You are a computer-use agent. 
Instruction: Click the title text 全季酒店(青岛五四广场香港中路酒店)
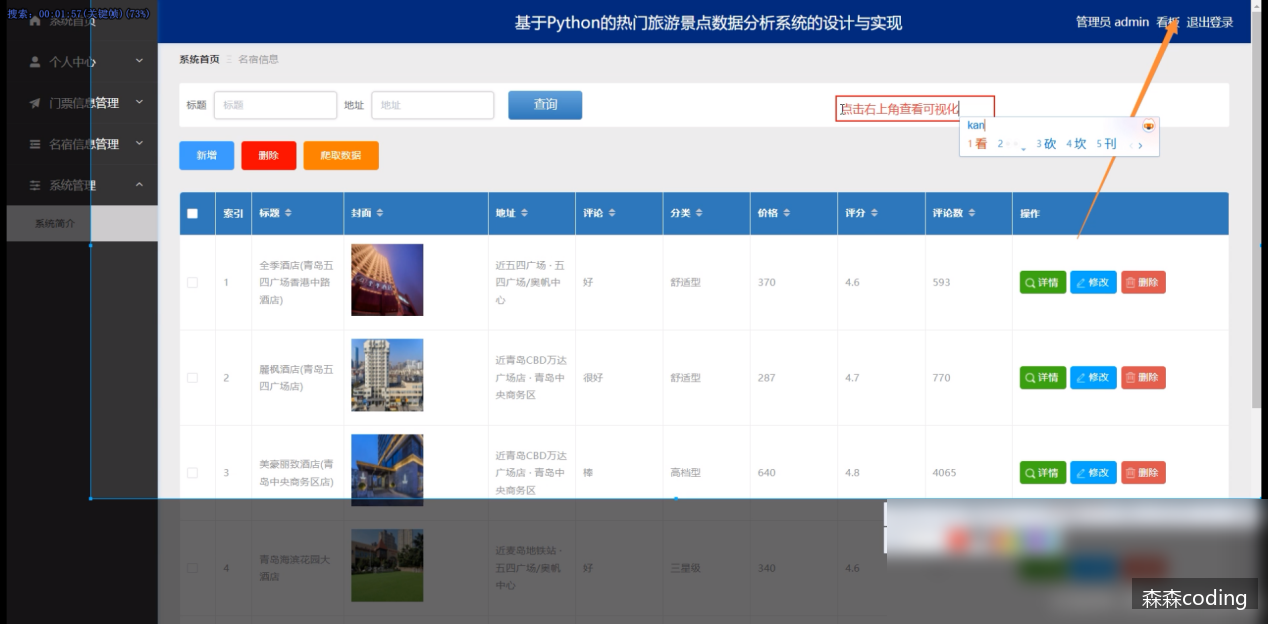(295, 283)
